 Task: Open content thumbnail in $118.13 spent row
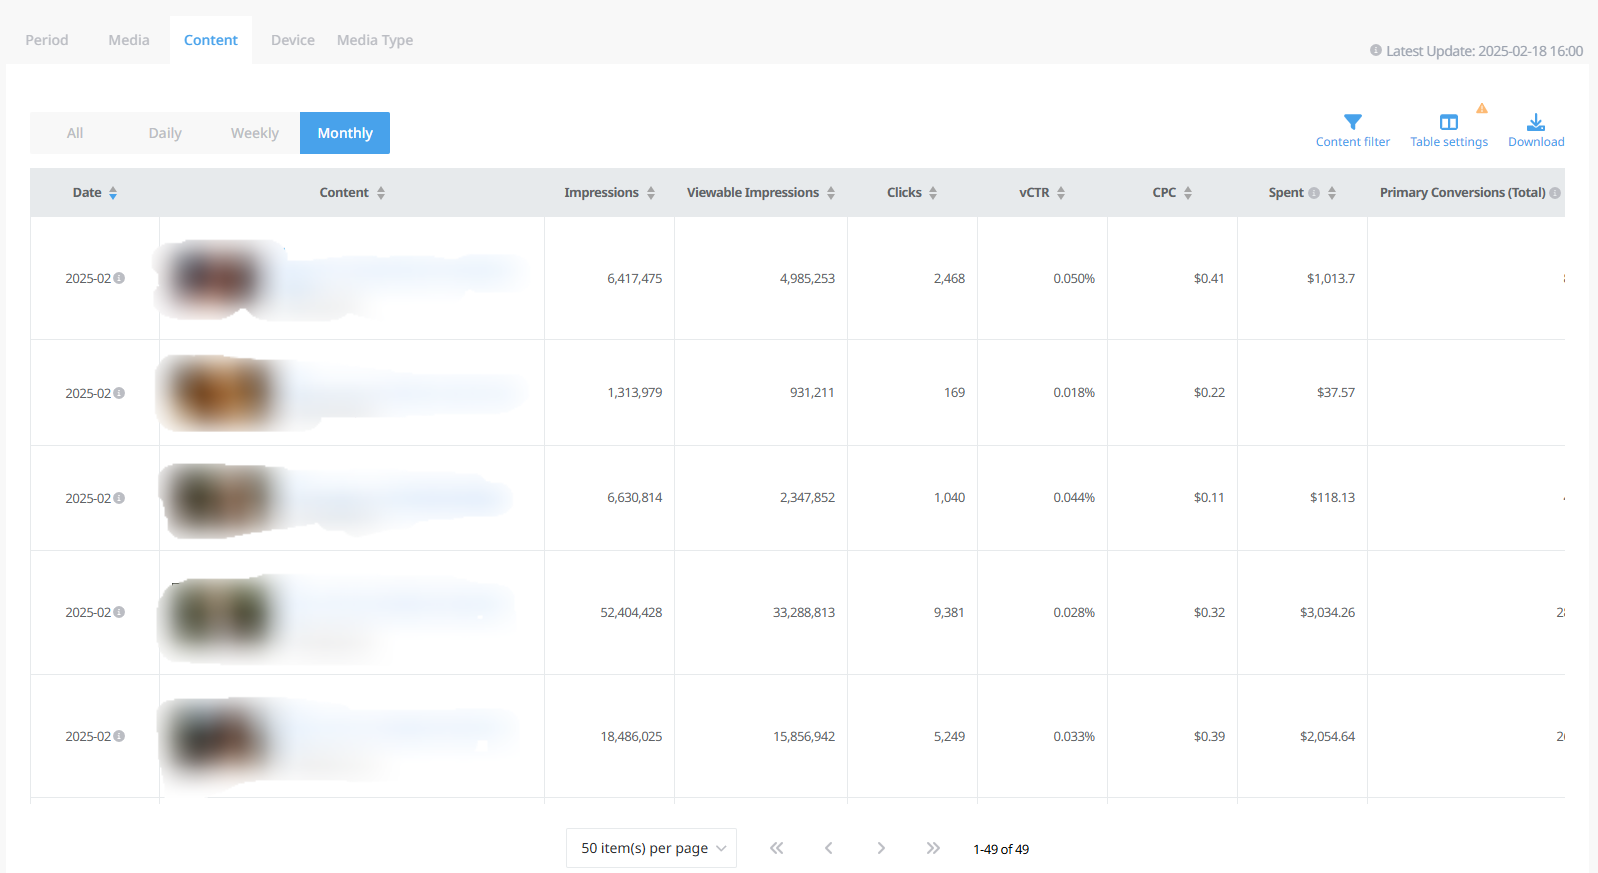click(x=219, y=498)
